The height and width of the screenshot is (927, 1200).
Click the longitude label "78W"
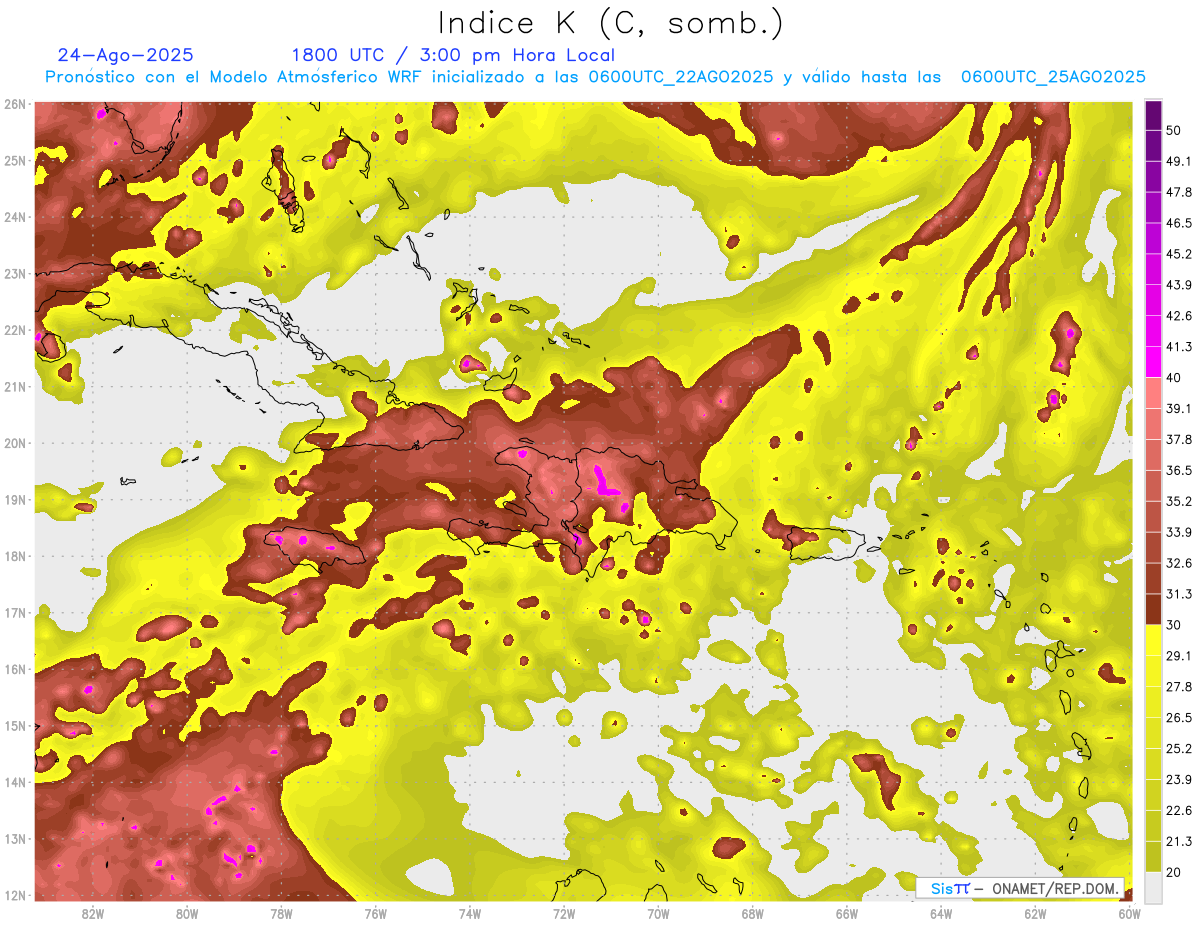(x=281, y=913)
